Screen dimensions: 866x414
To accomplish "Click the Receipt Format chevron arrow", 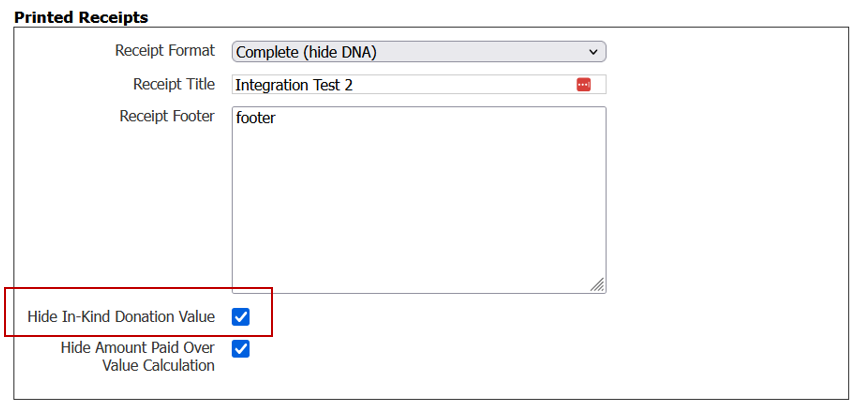I will coord(593,52).
